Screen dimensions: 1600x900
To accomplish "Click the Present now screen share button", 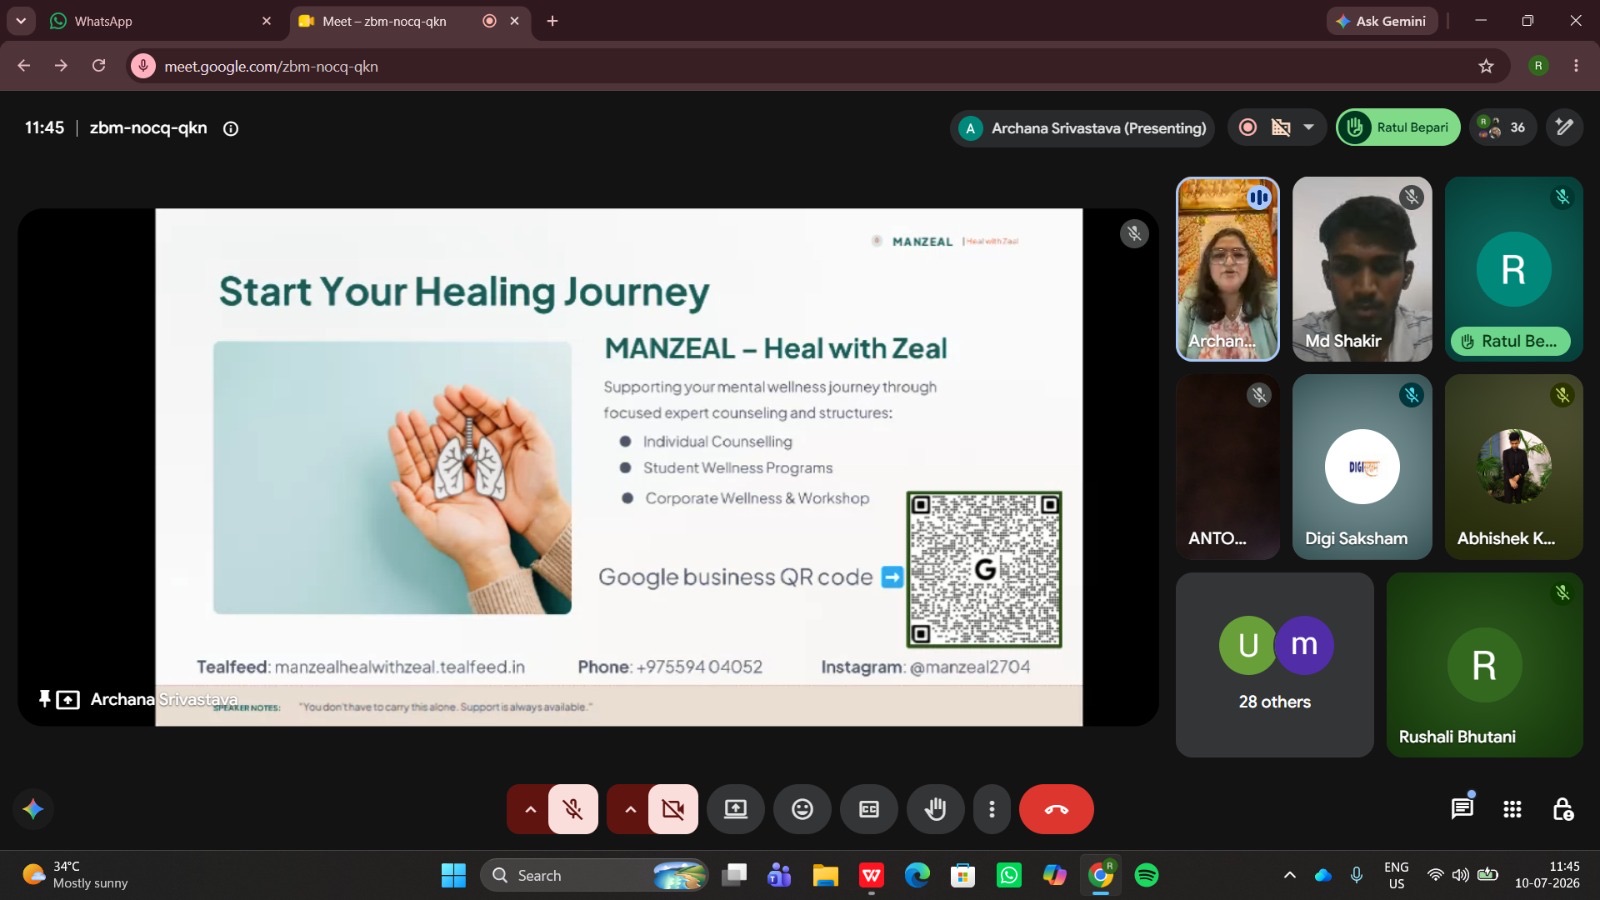I will [x=736, y=809].
